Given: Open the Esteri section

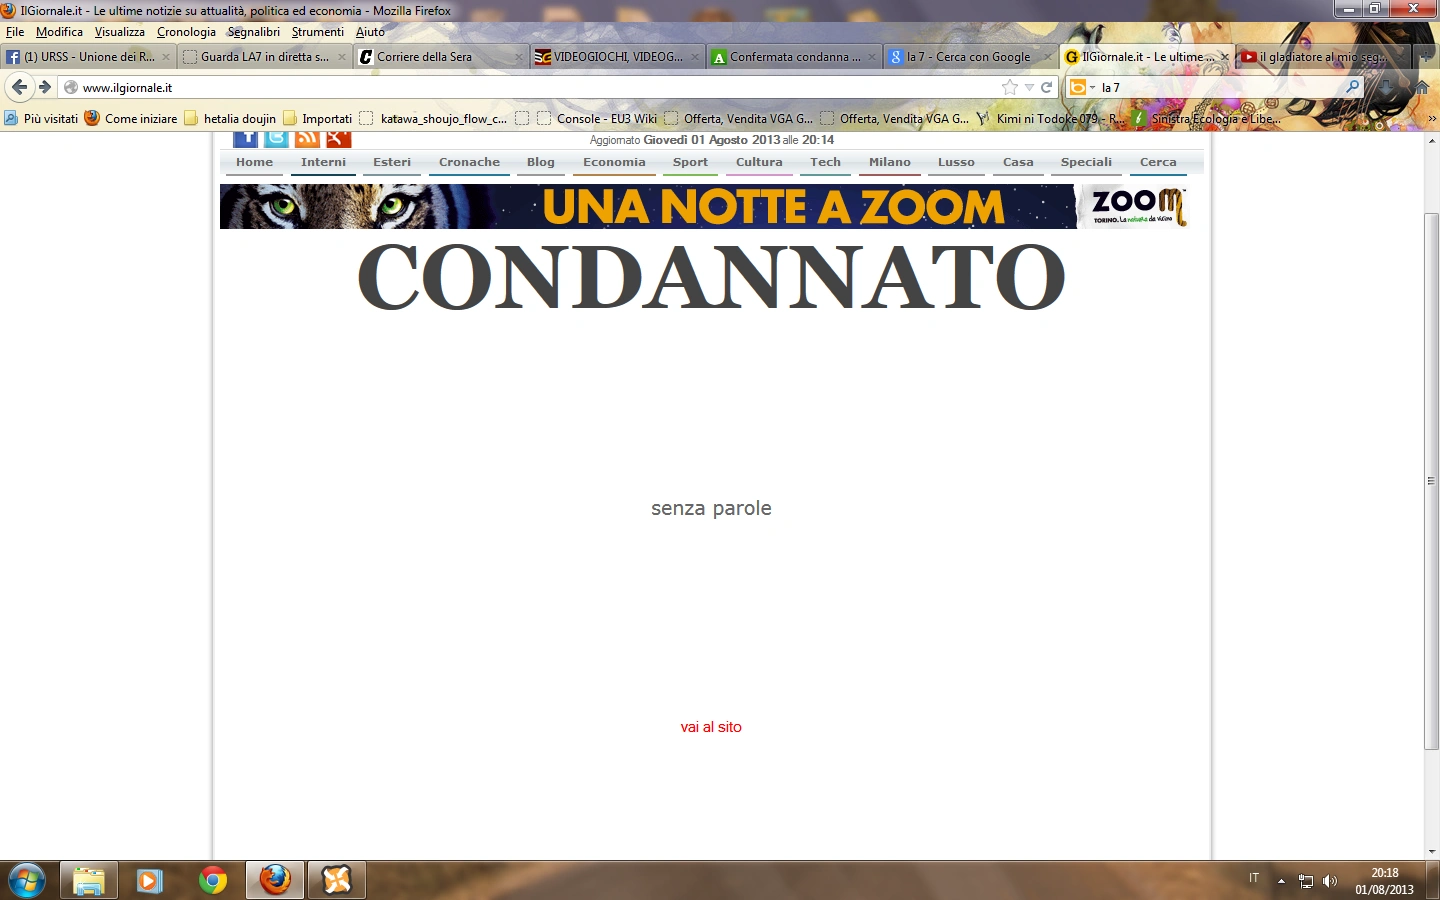Looking at the screenshot, I should 392,162.
